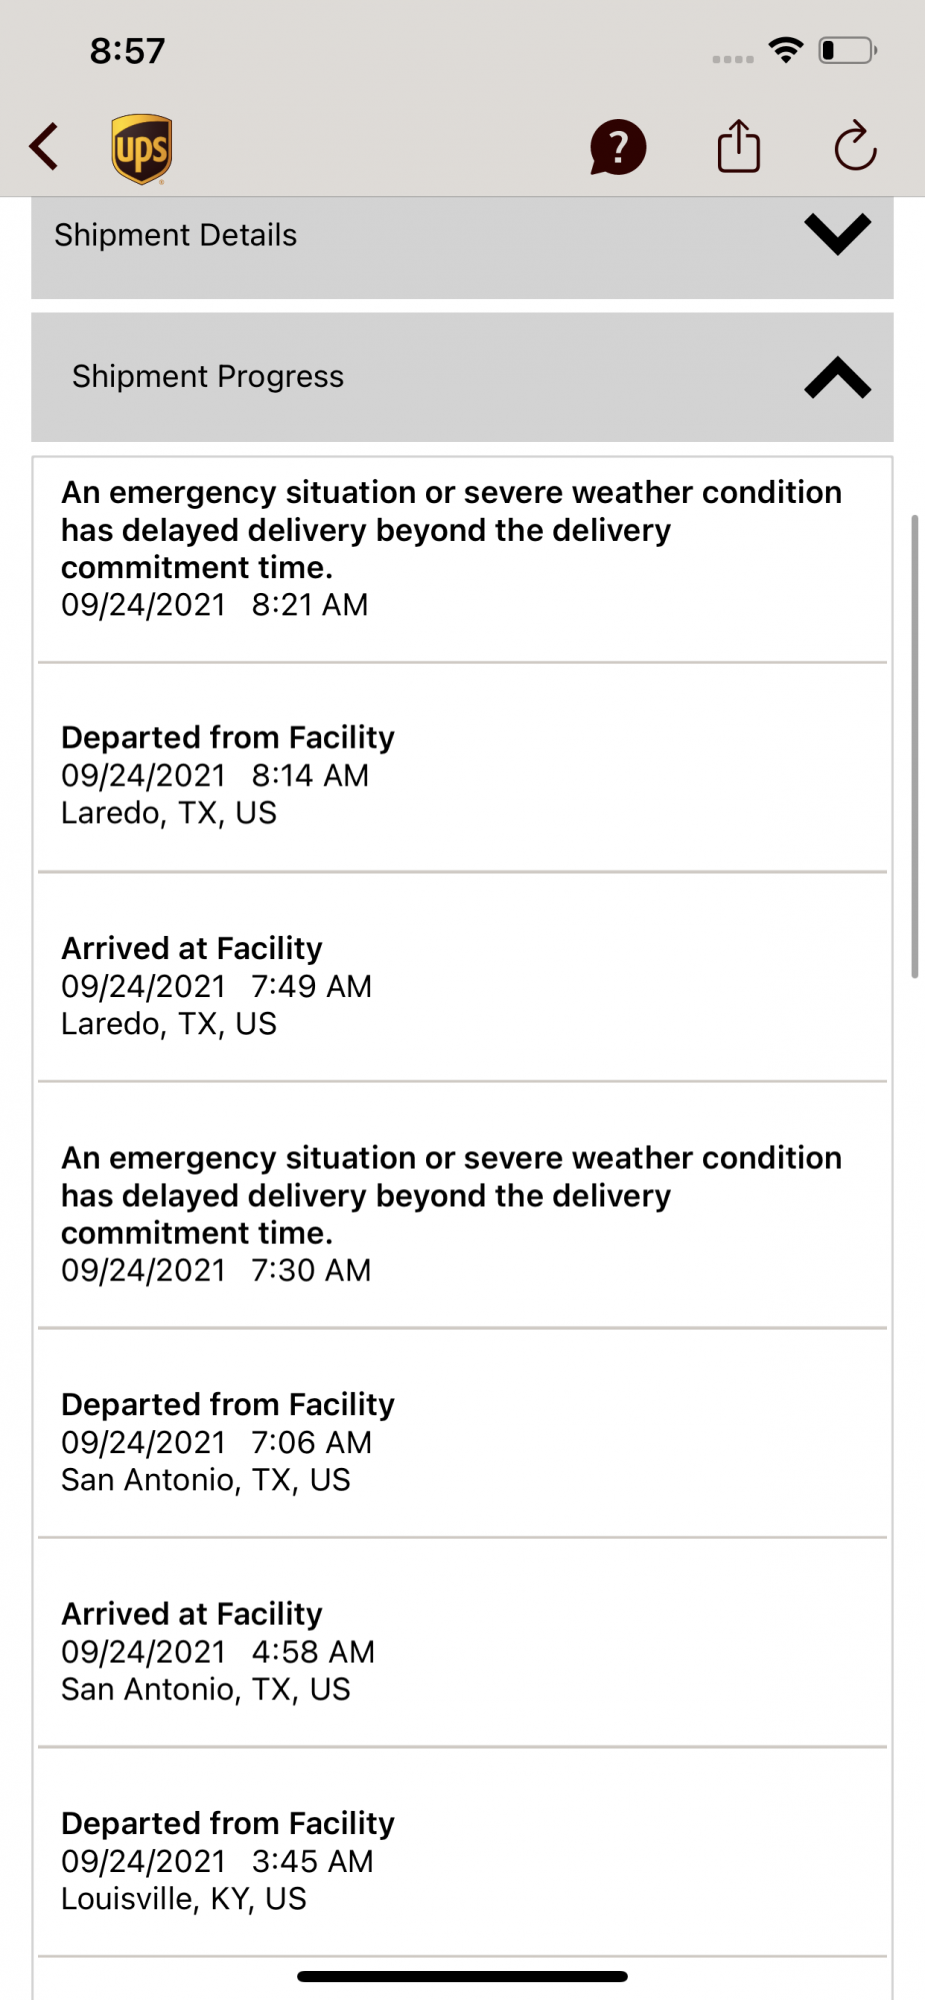Tap the Wi-Fi status icon
Viewport: 925px width, 2000px height.
pos(786,50)
